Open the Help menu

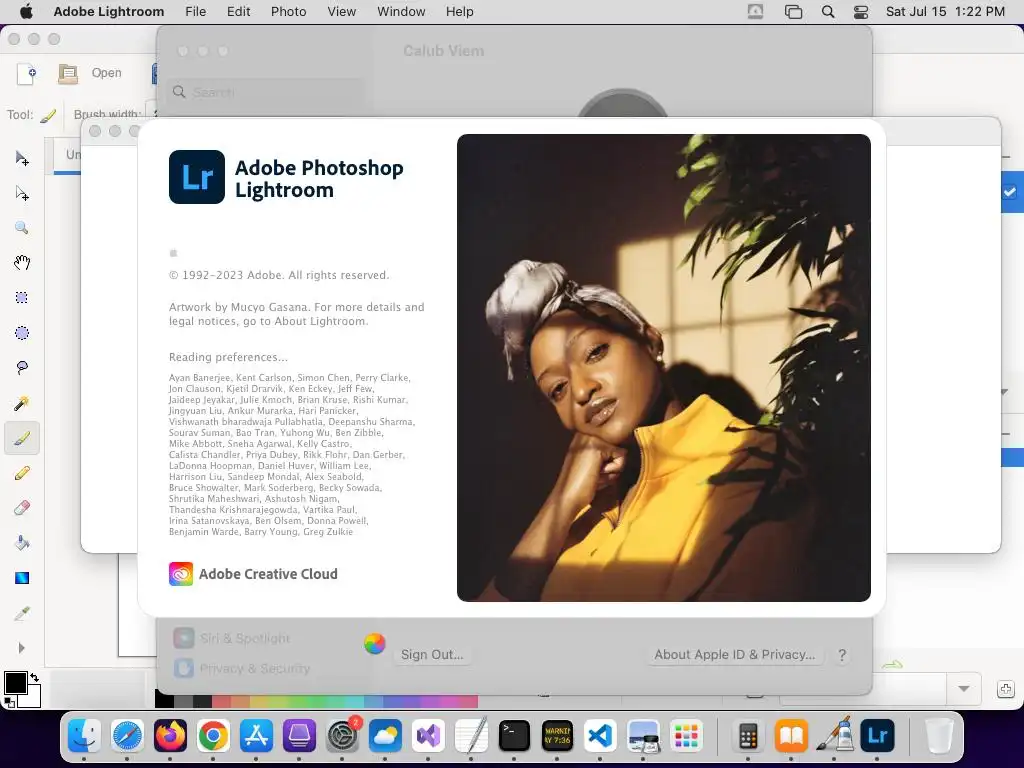click(459, 12)
